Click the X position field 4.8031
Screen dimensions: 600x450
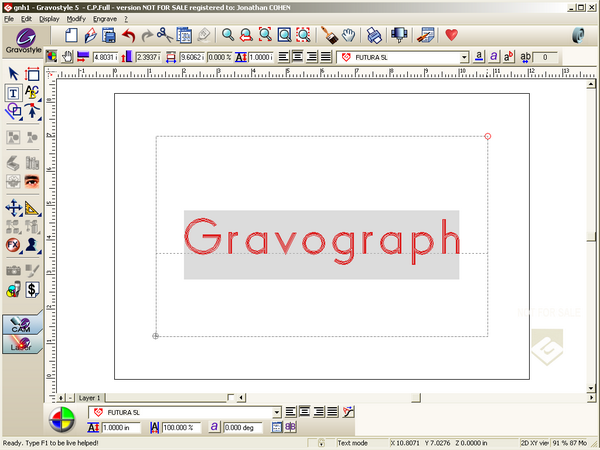(106, 57)
